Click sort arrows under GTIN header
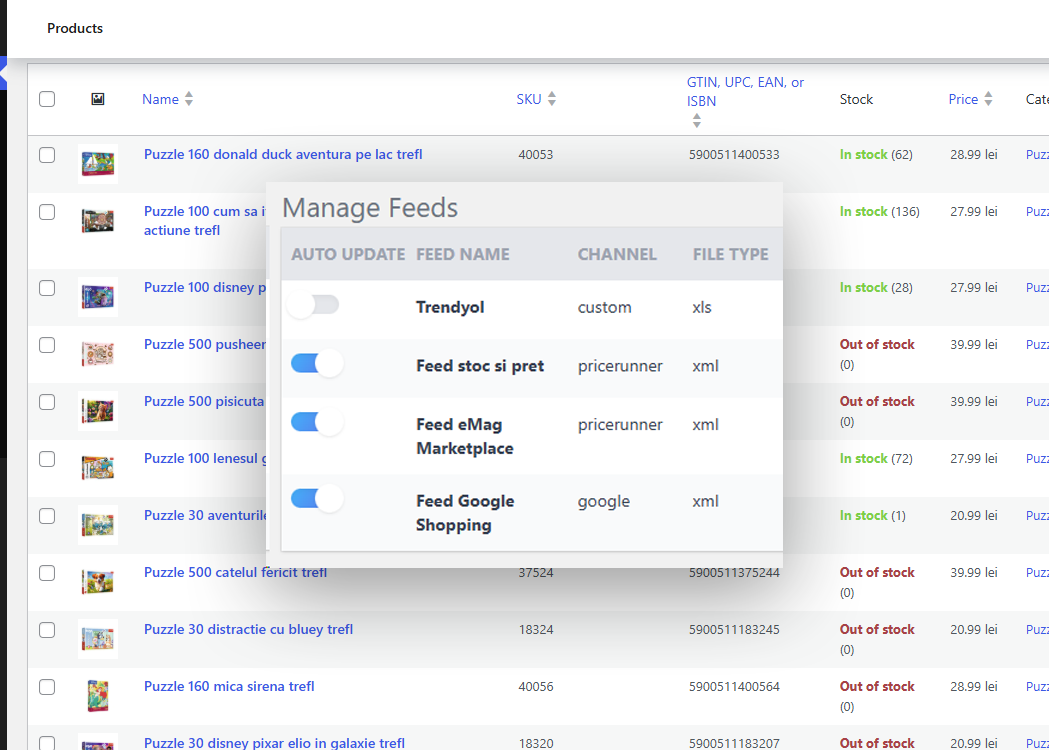Screen dimensions: 1049x750 pos(697,121)
